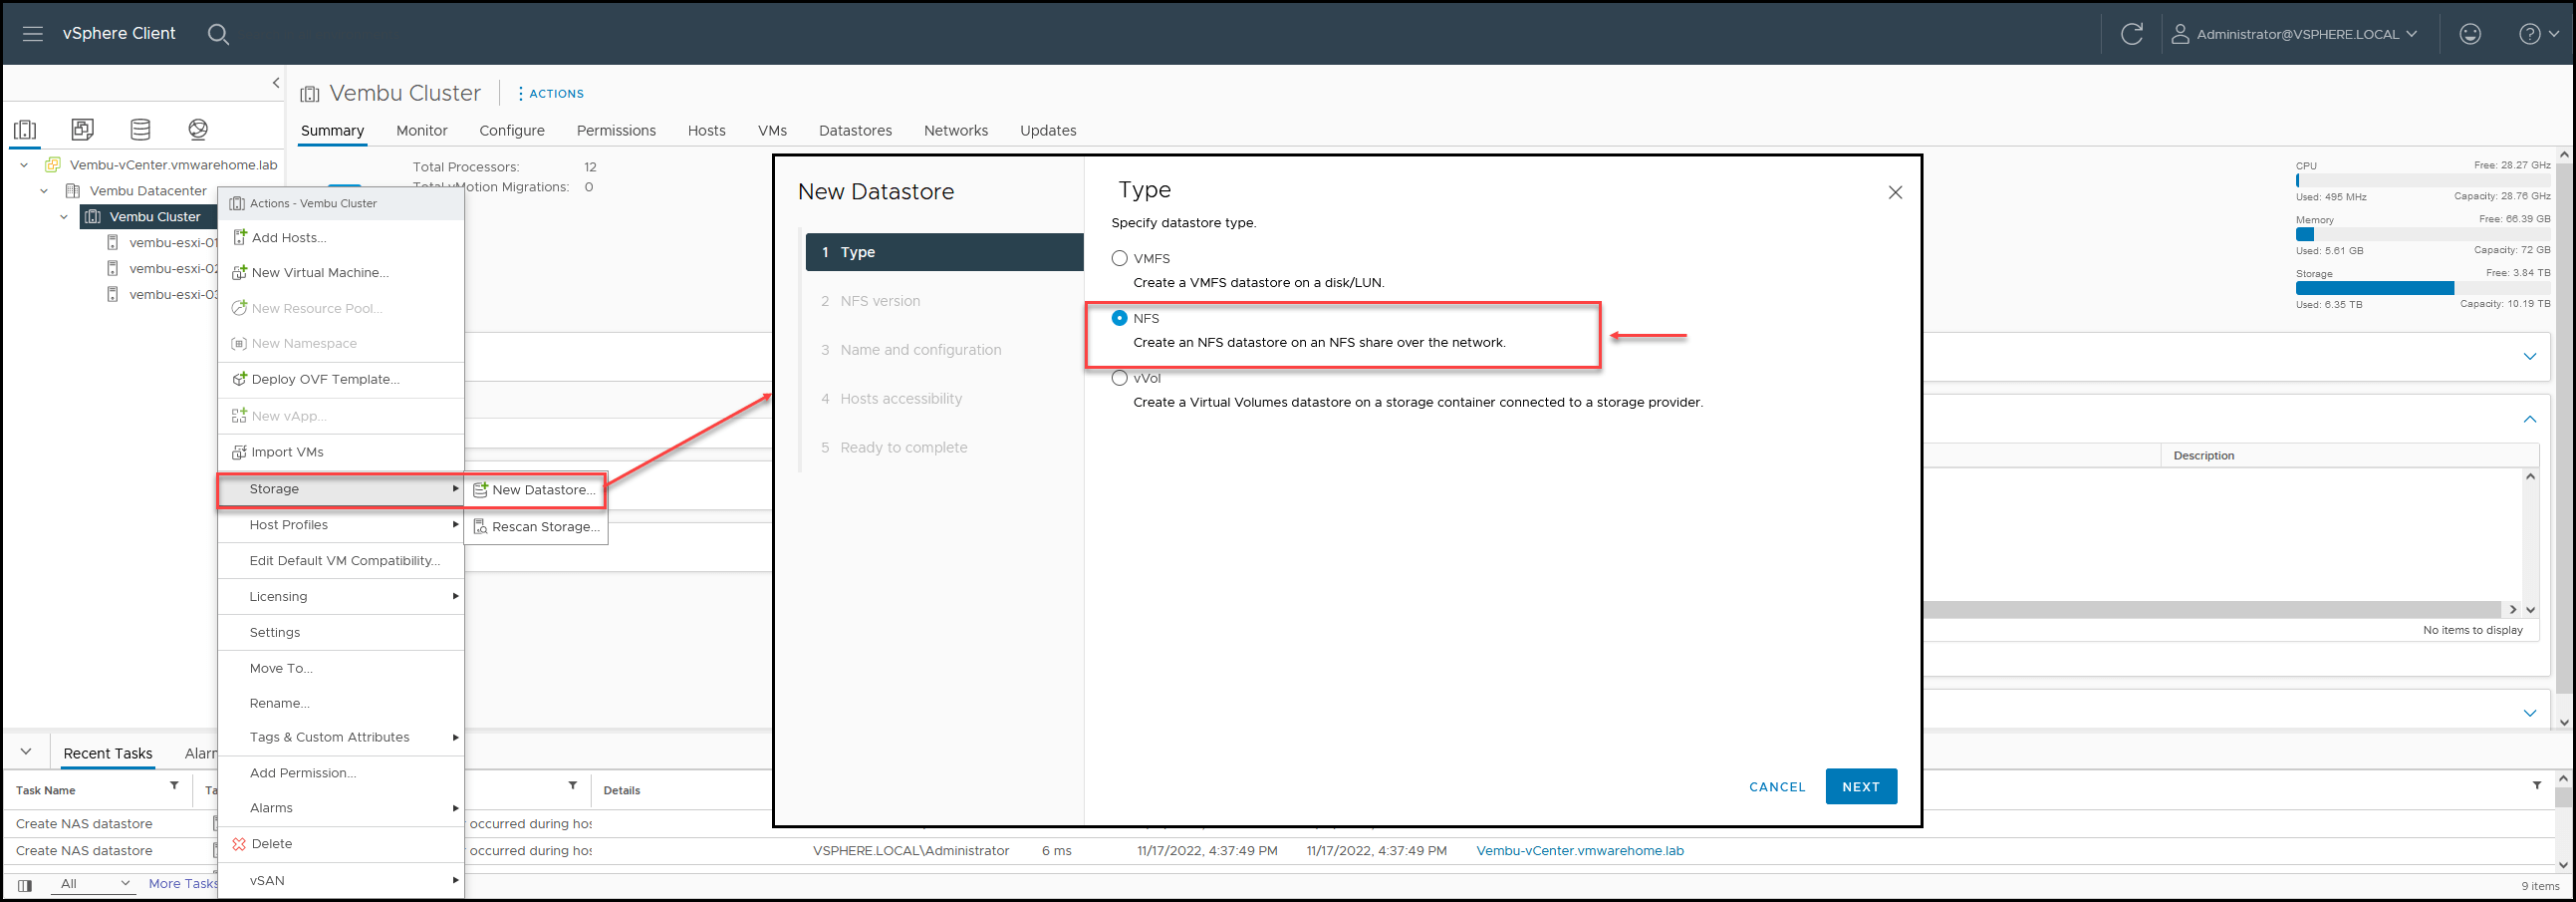This screenshot has width=2576, height=902.
Task: Click the vembu-esxi-03 host icon
Action: point(113,294)
